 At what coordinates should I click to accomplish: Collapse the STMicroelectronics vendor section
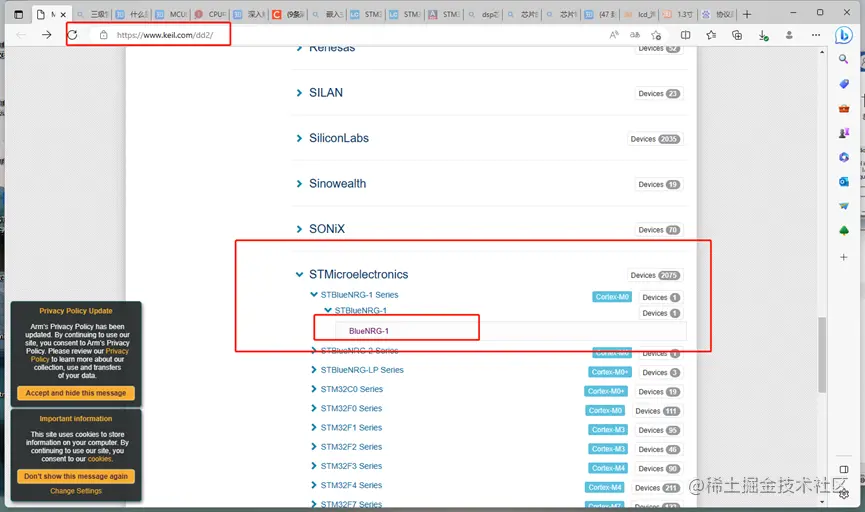299,274
